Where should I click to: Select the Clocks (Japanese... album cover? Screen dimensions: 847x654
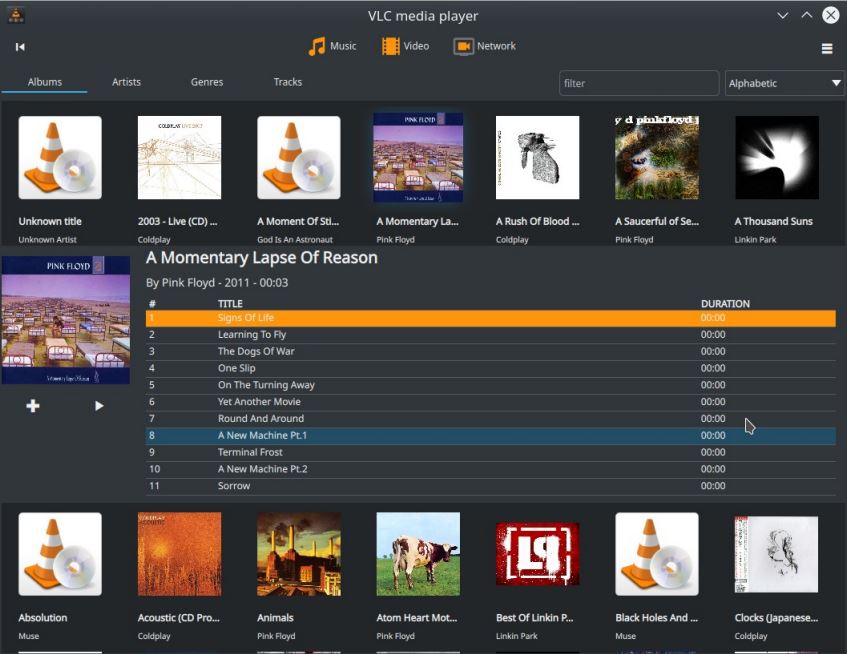click(776, 554)
